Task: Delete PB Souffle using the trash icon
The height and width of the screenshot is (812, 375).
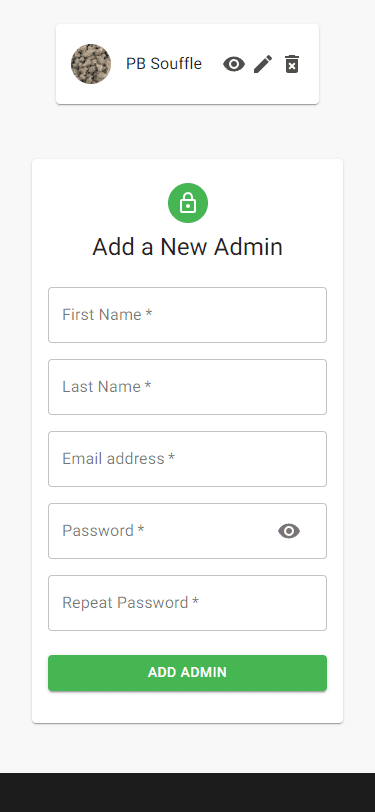Action: 292,64
